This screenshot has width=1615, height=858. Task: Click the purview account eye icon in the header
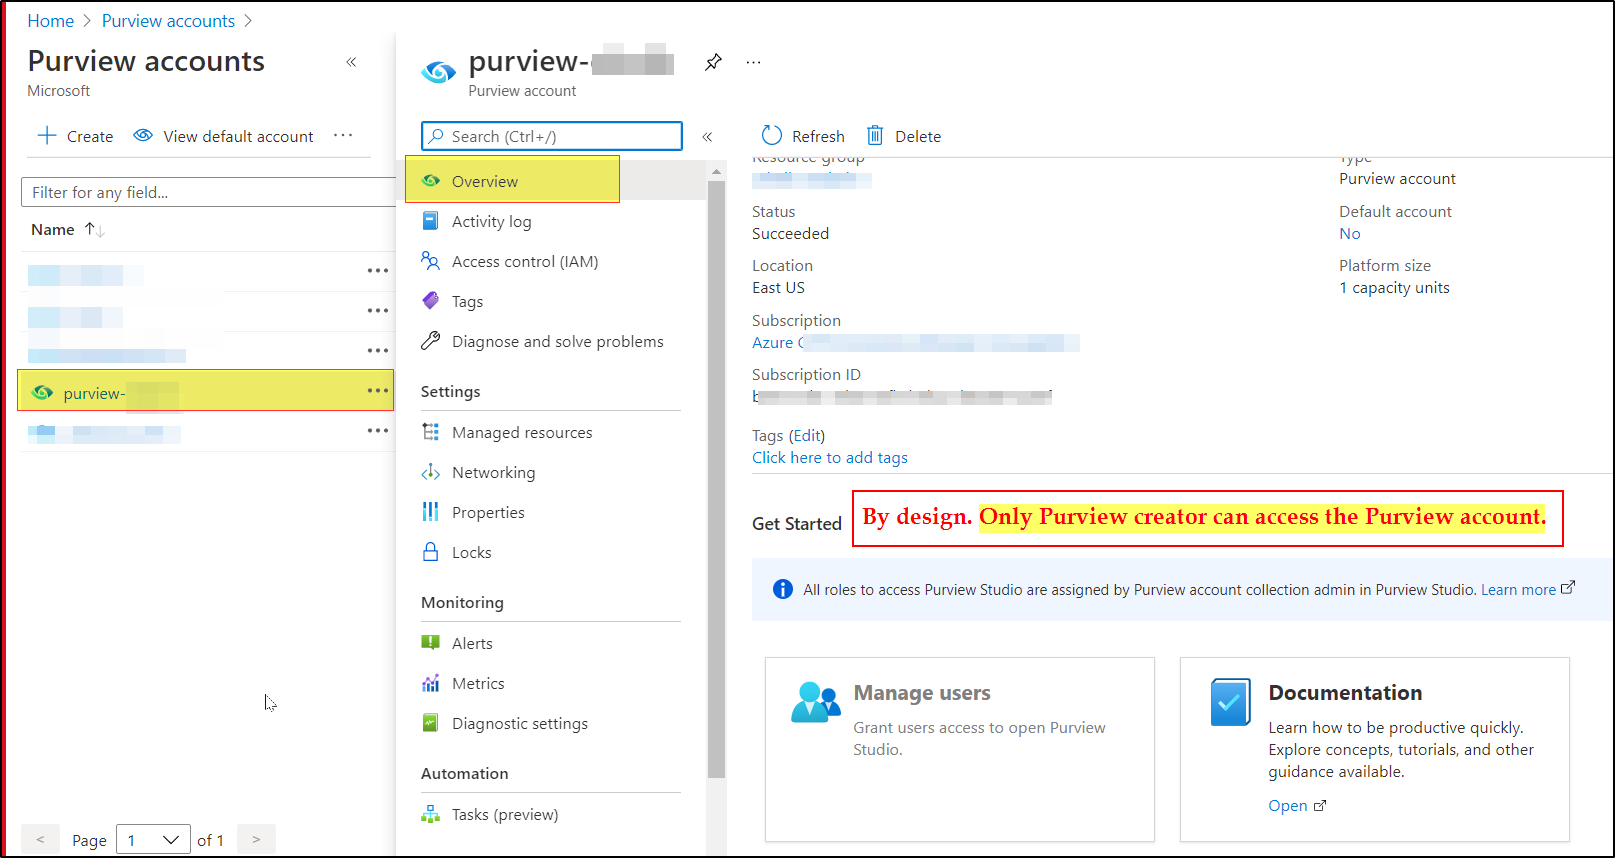[x=439, y=72]
